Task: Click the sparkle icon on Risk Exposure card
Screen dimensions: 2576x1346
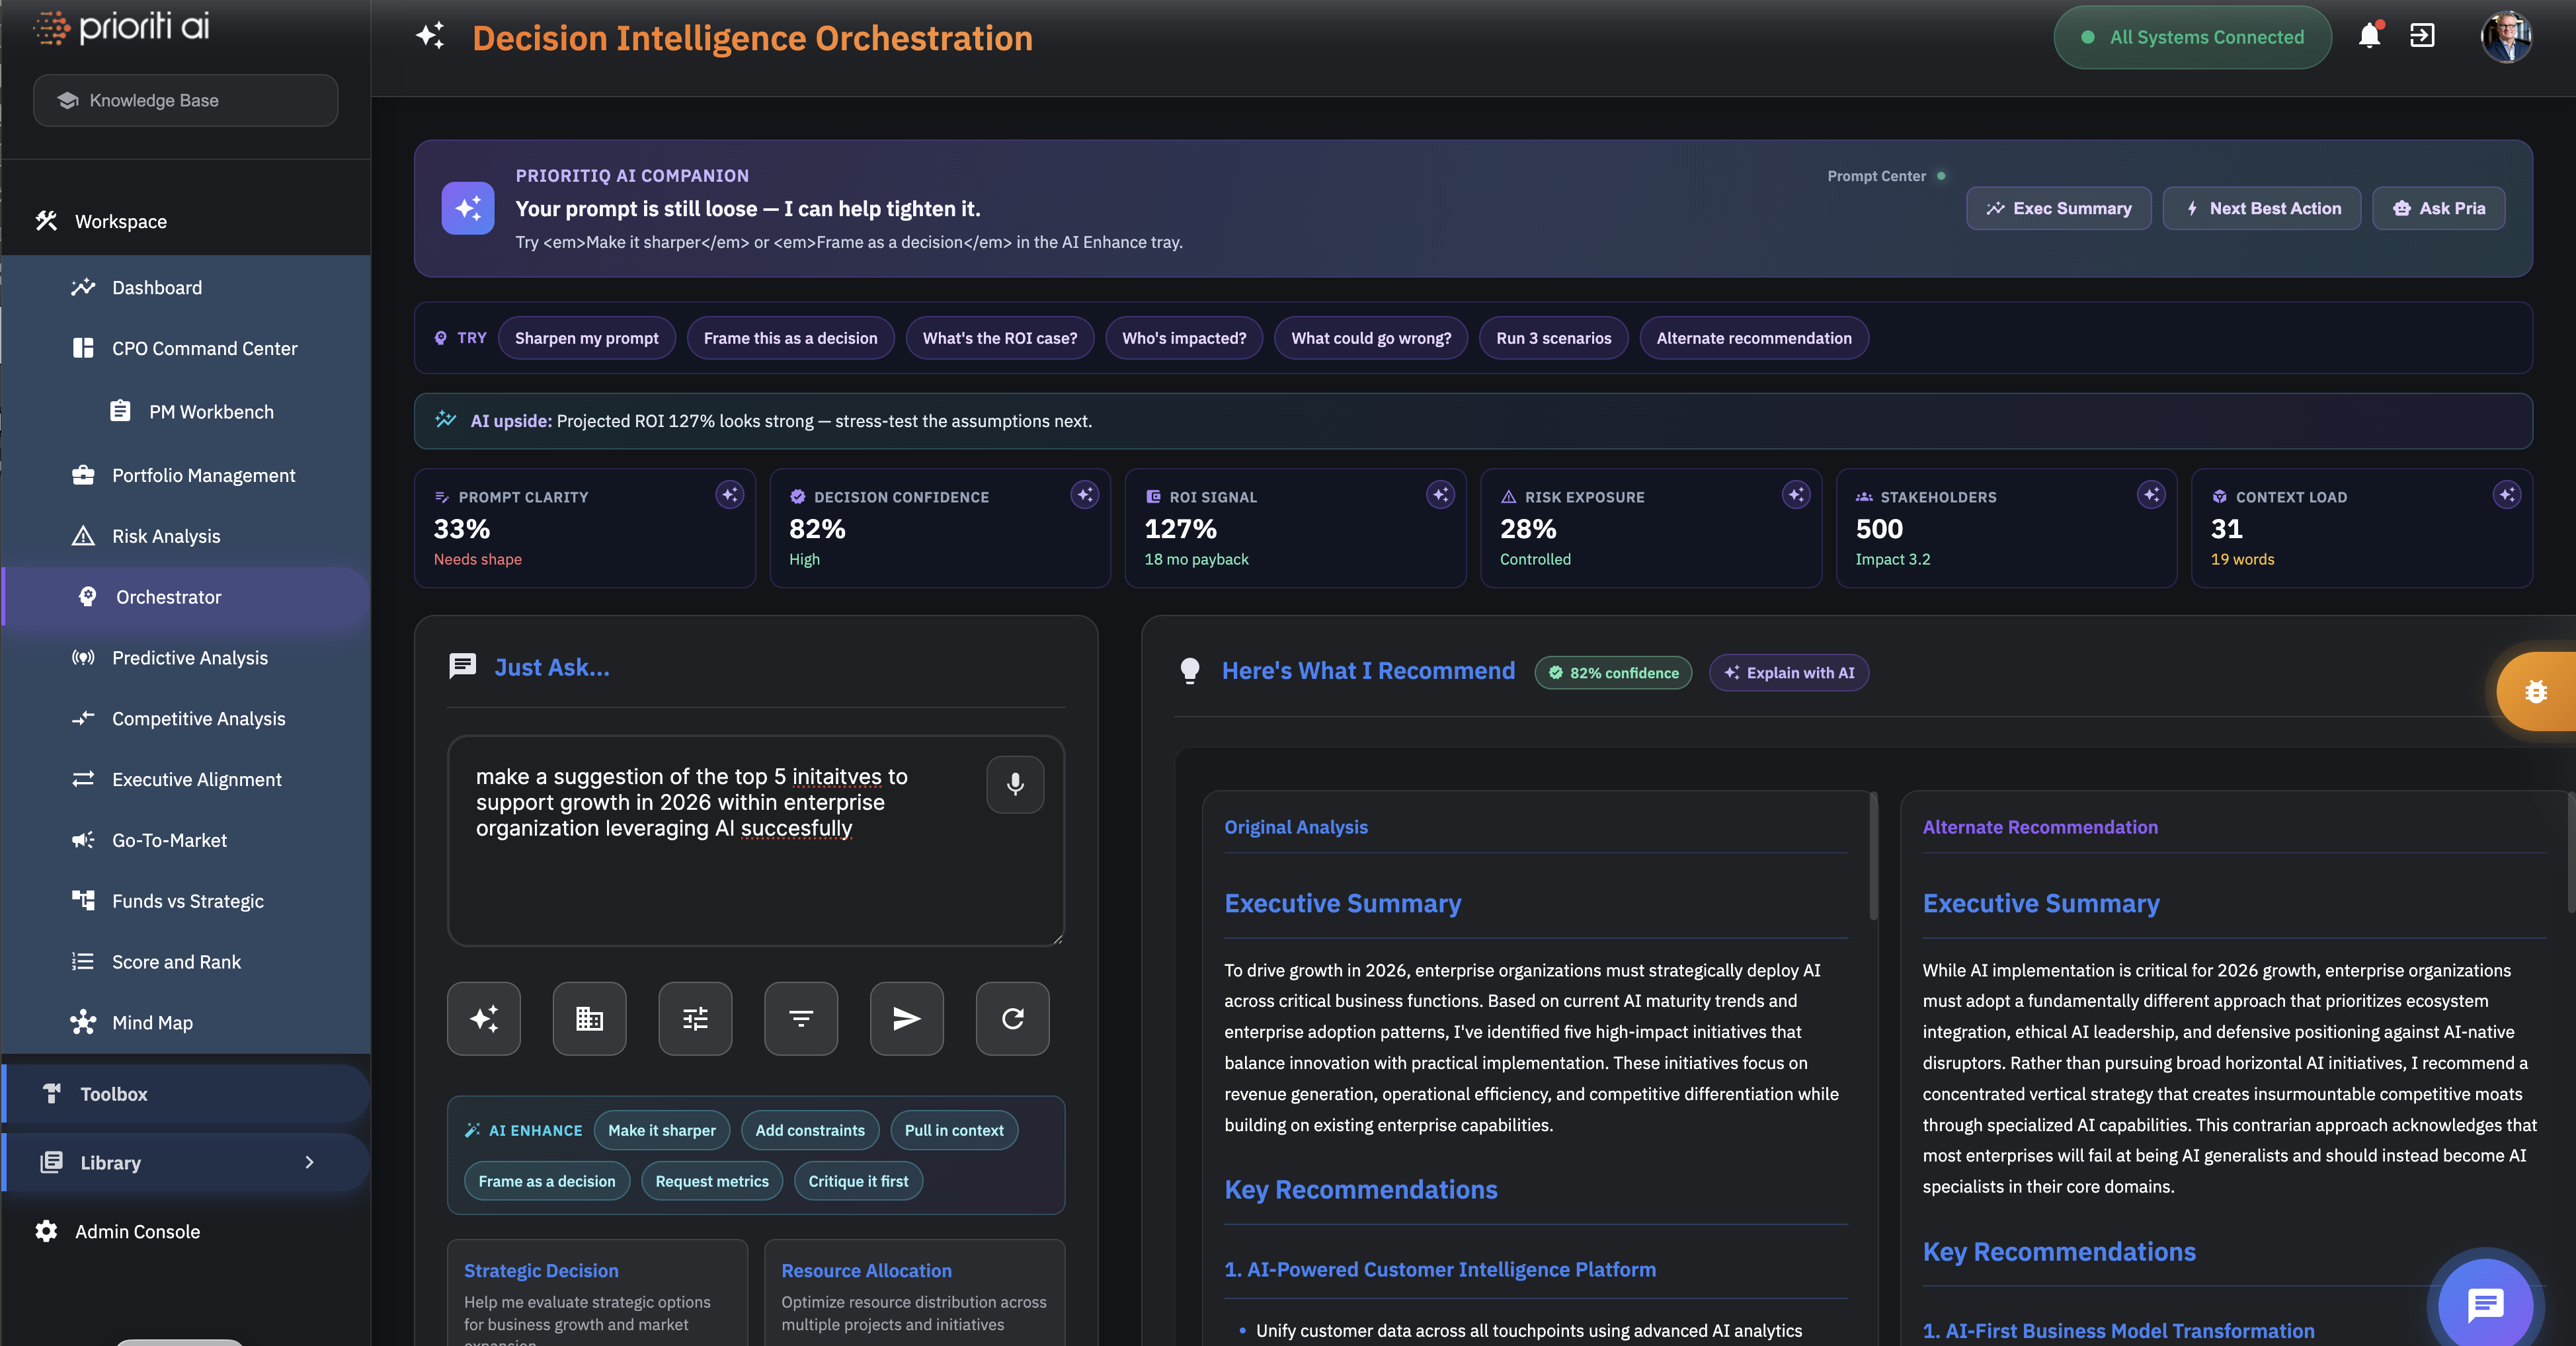Action: [x=1796, y=494]
